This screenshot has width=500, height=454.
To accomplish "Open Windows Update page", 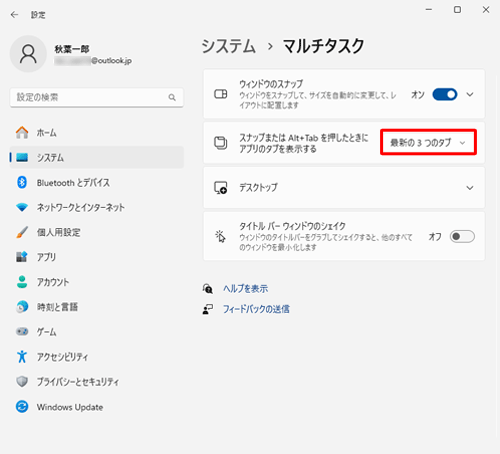I will pos(97,407).
